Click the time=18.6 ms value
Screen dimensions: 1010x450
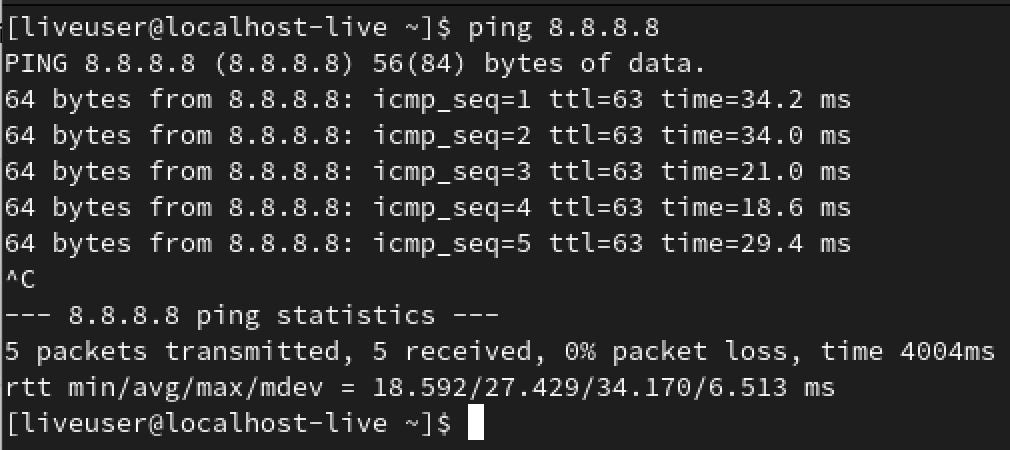pyautogui.click(x=755, y=208)
